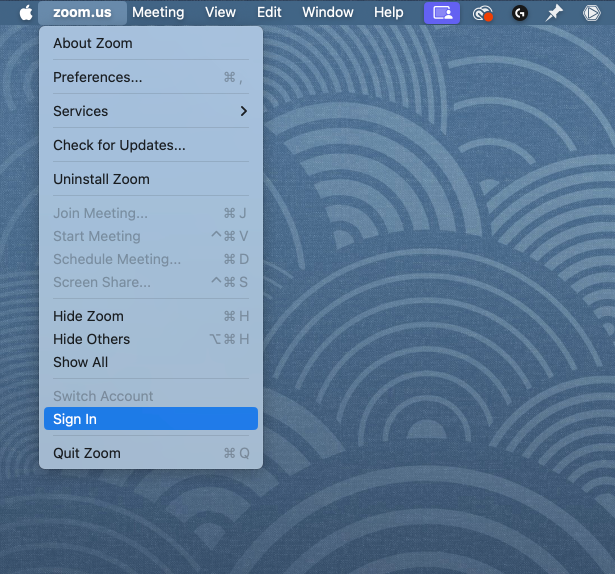Image resolution: width=615 pixels, height=574 pixels.
Task: Click the screen sharing menu bar icon
Action: [442, 13]
